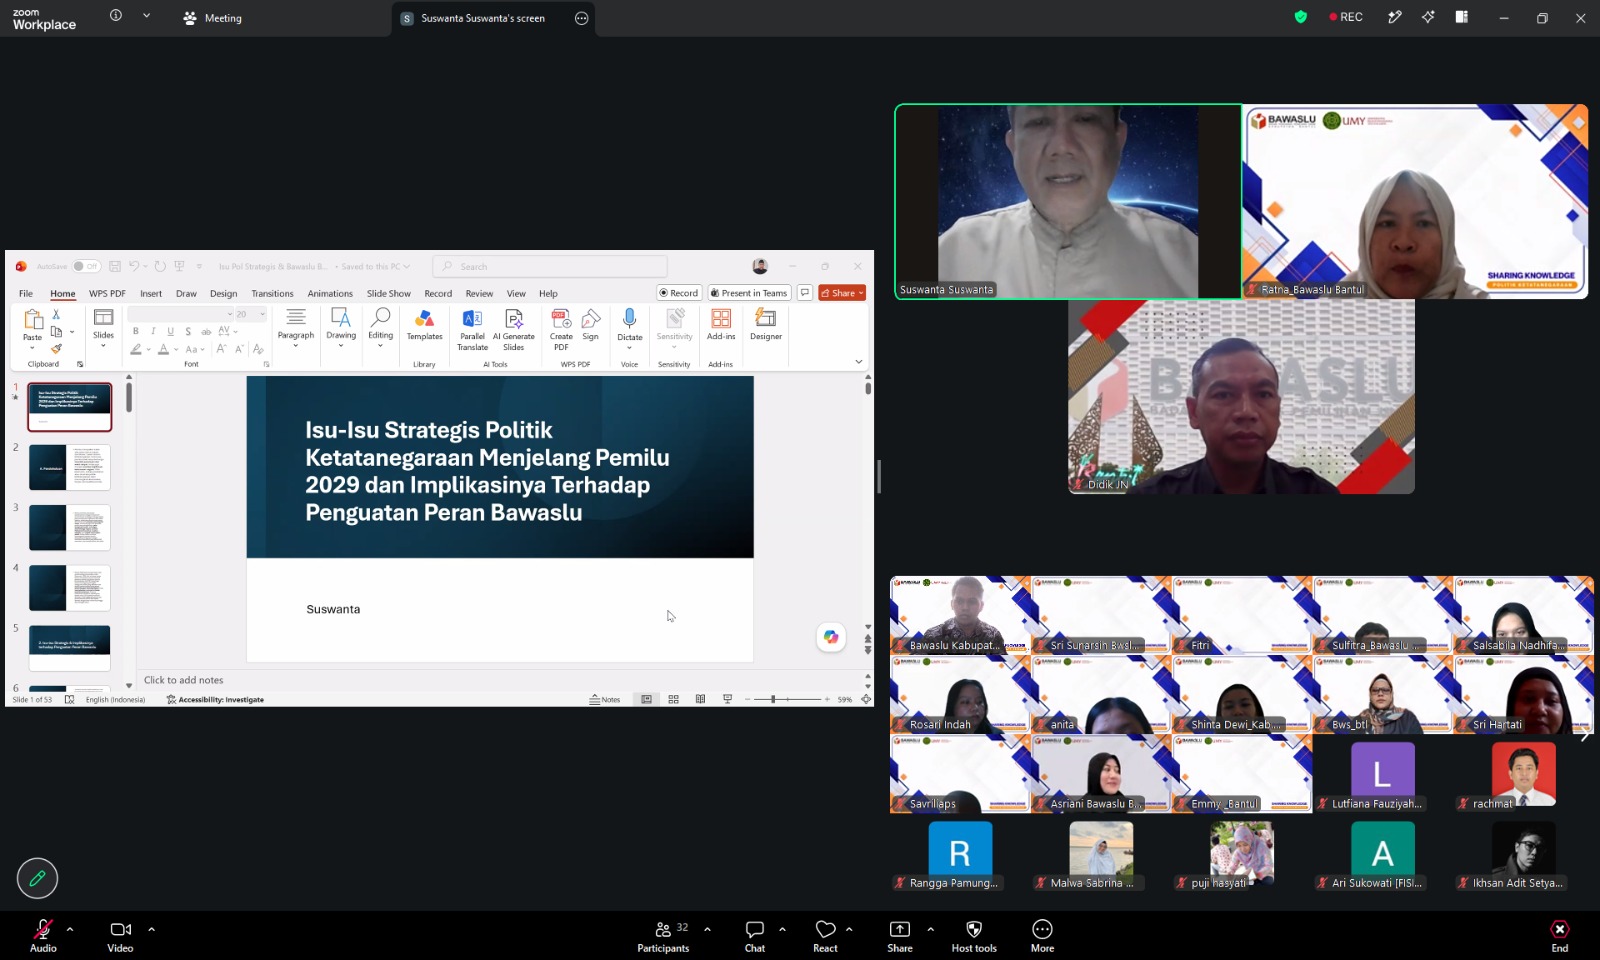Expand video options arrow
This screenshot has width=1600, height=960.
151,929
